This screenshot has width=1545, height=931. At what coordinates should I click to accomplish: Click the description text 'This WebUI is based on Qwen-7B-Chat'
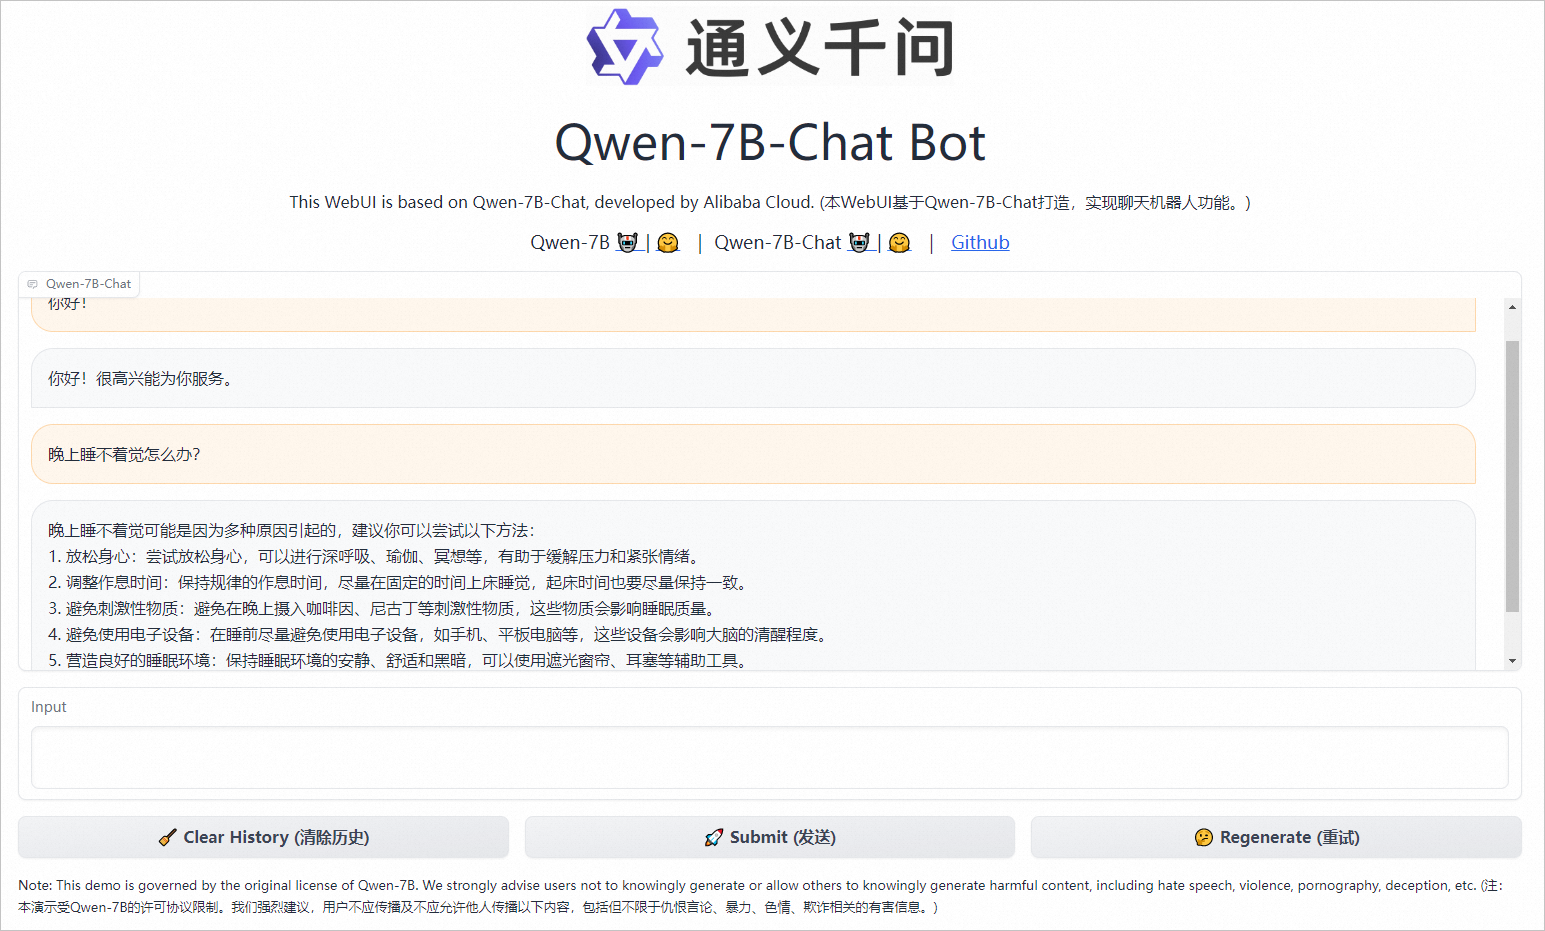click(x=438, y=202)
